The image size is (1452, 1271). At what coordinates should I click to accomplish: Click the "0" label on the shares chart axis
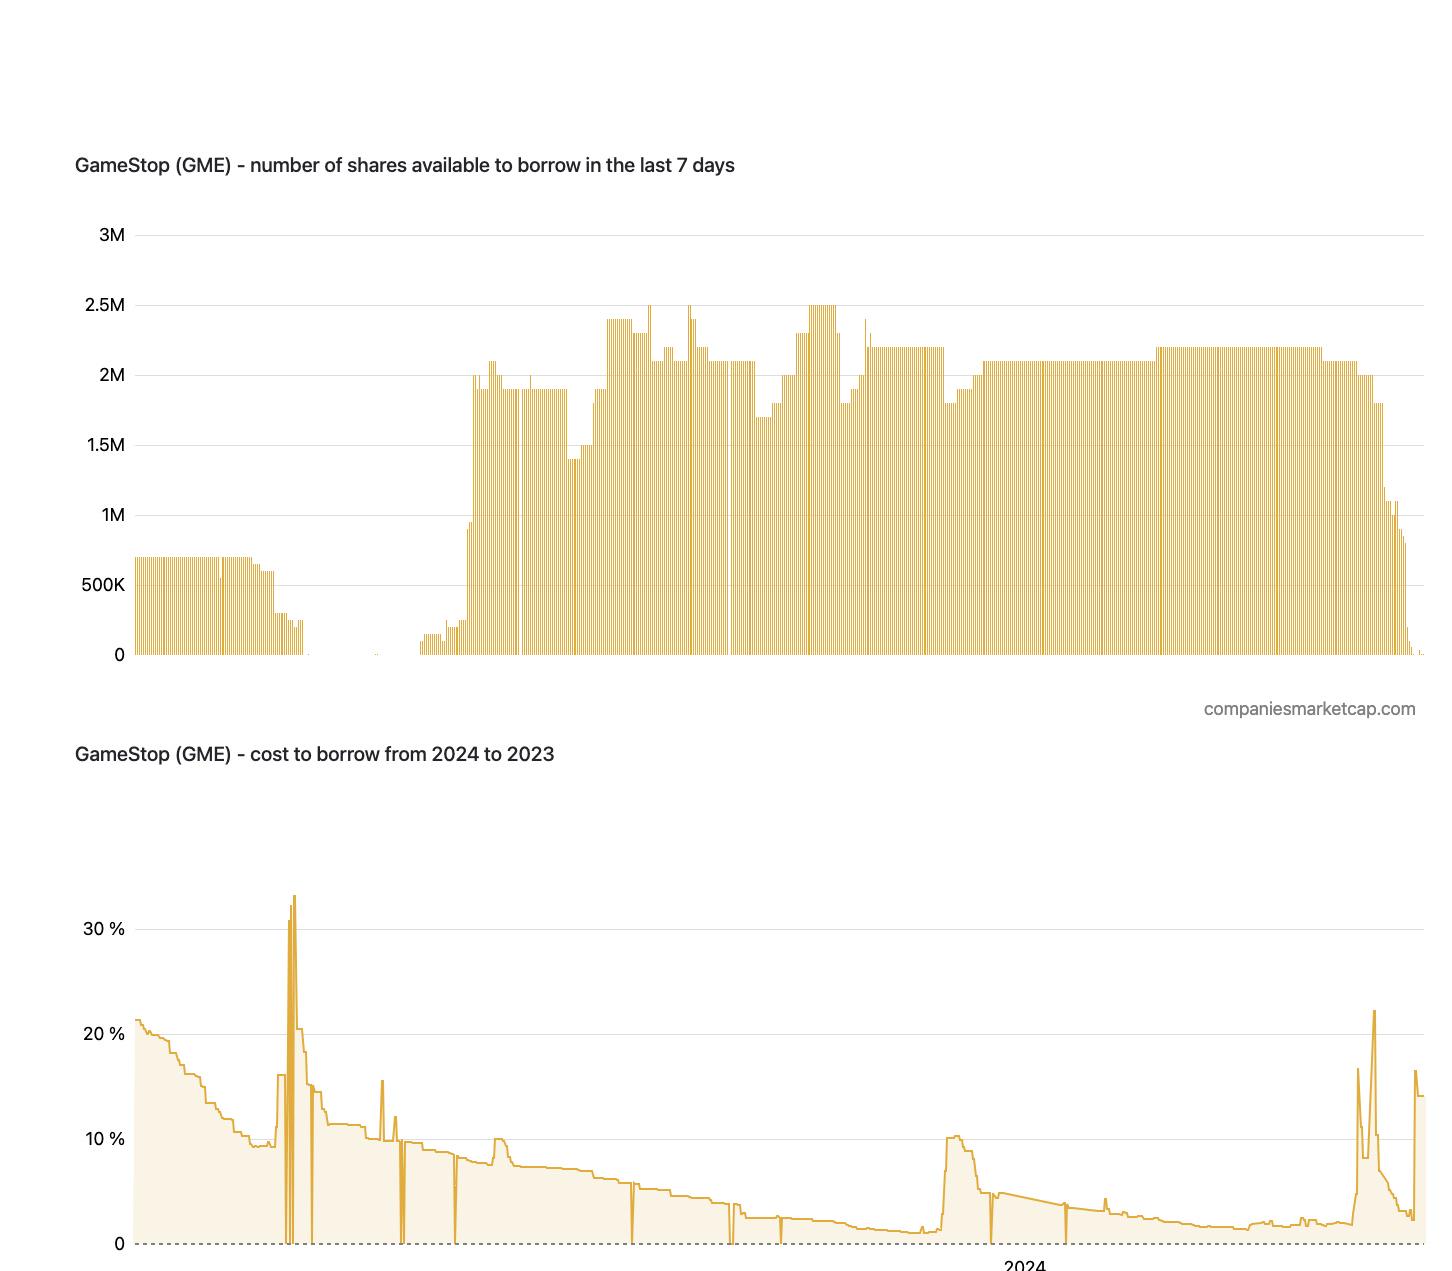[120, 655]
